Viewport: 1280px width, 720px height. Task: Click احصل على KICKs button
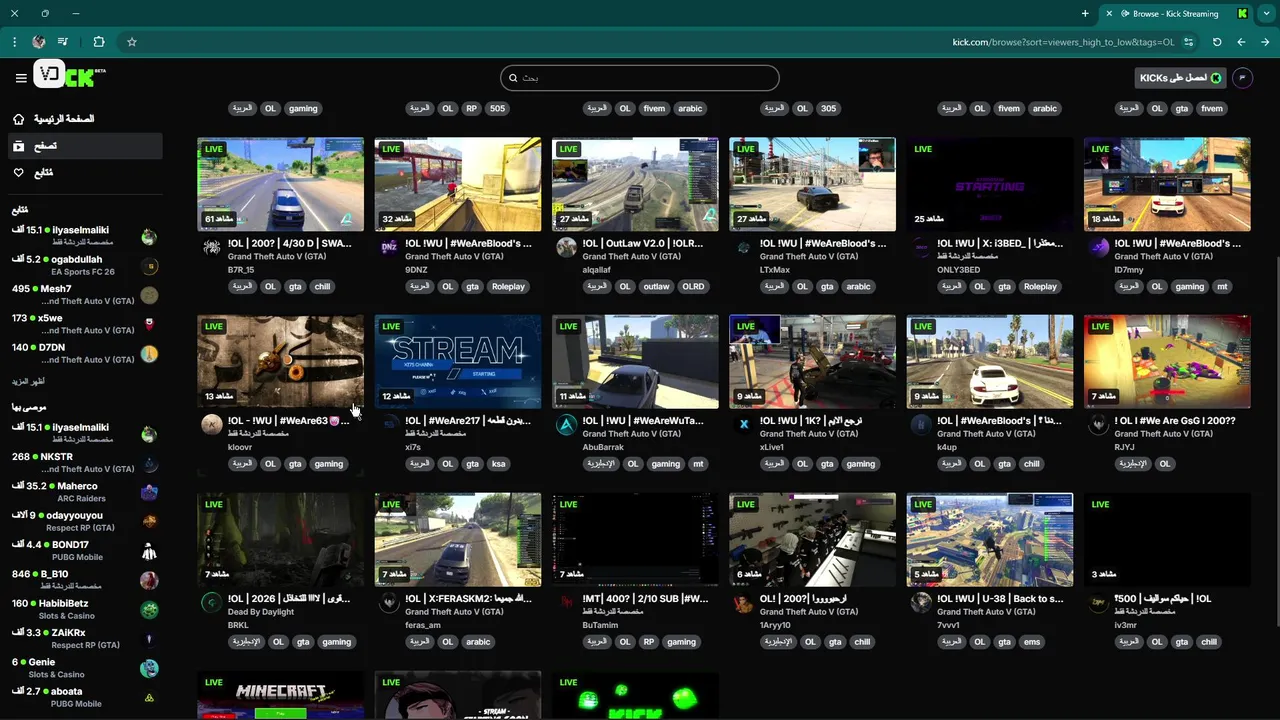coord(1180,78)
